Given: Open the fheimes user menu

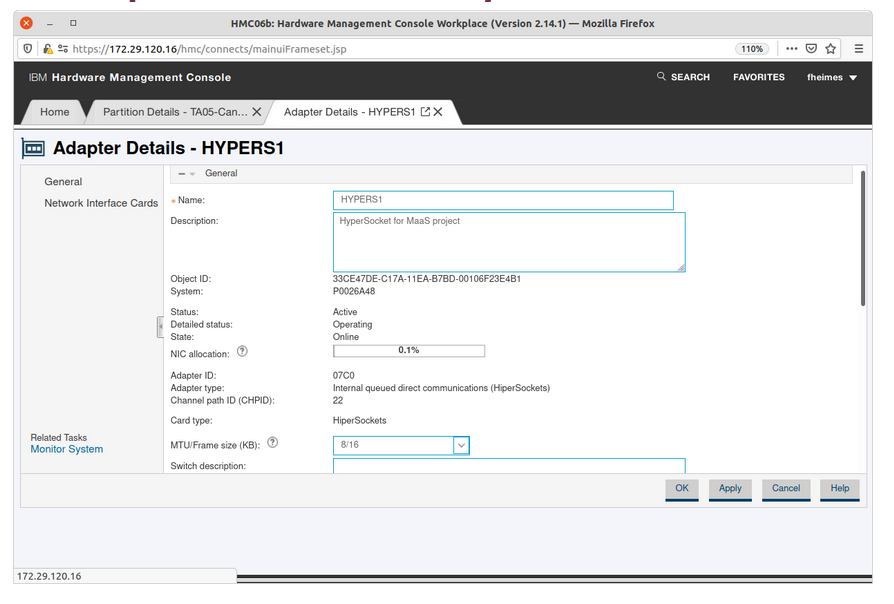Looking at the screenshot, I should [832, 77].
